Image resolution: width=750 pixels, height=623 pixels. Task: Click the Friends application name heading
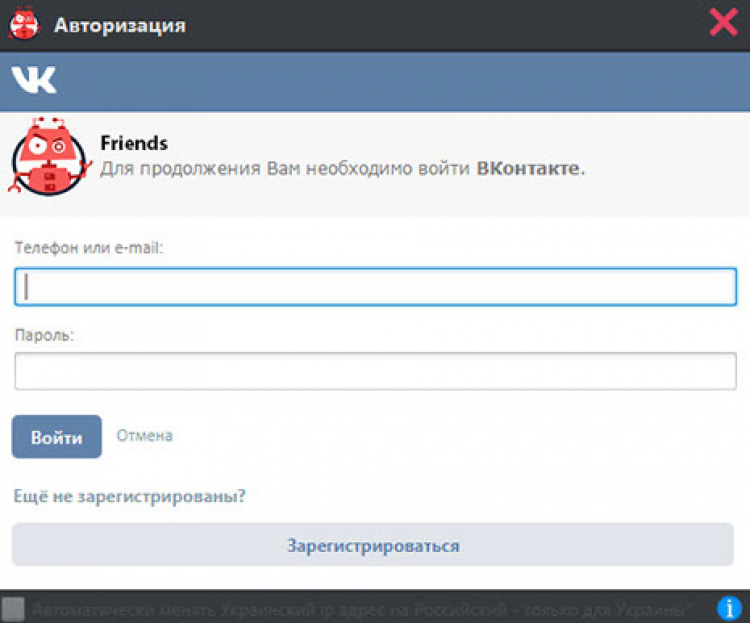tap(134, 143)
